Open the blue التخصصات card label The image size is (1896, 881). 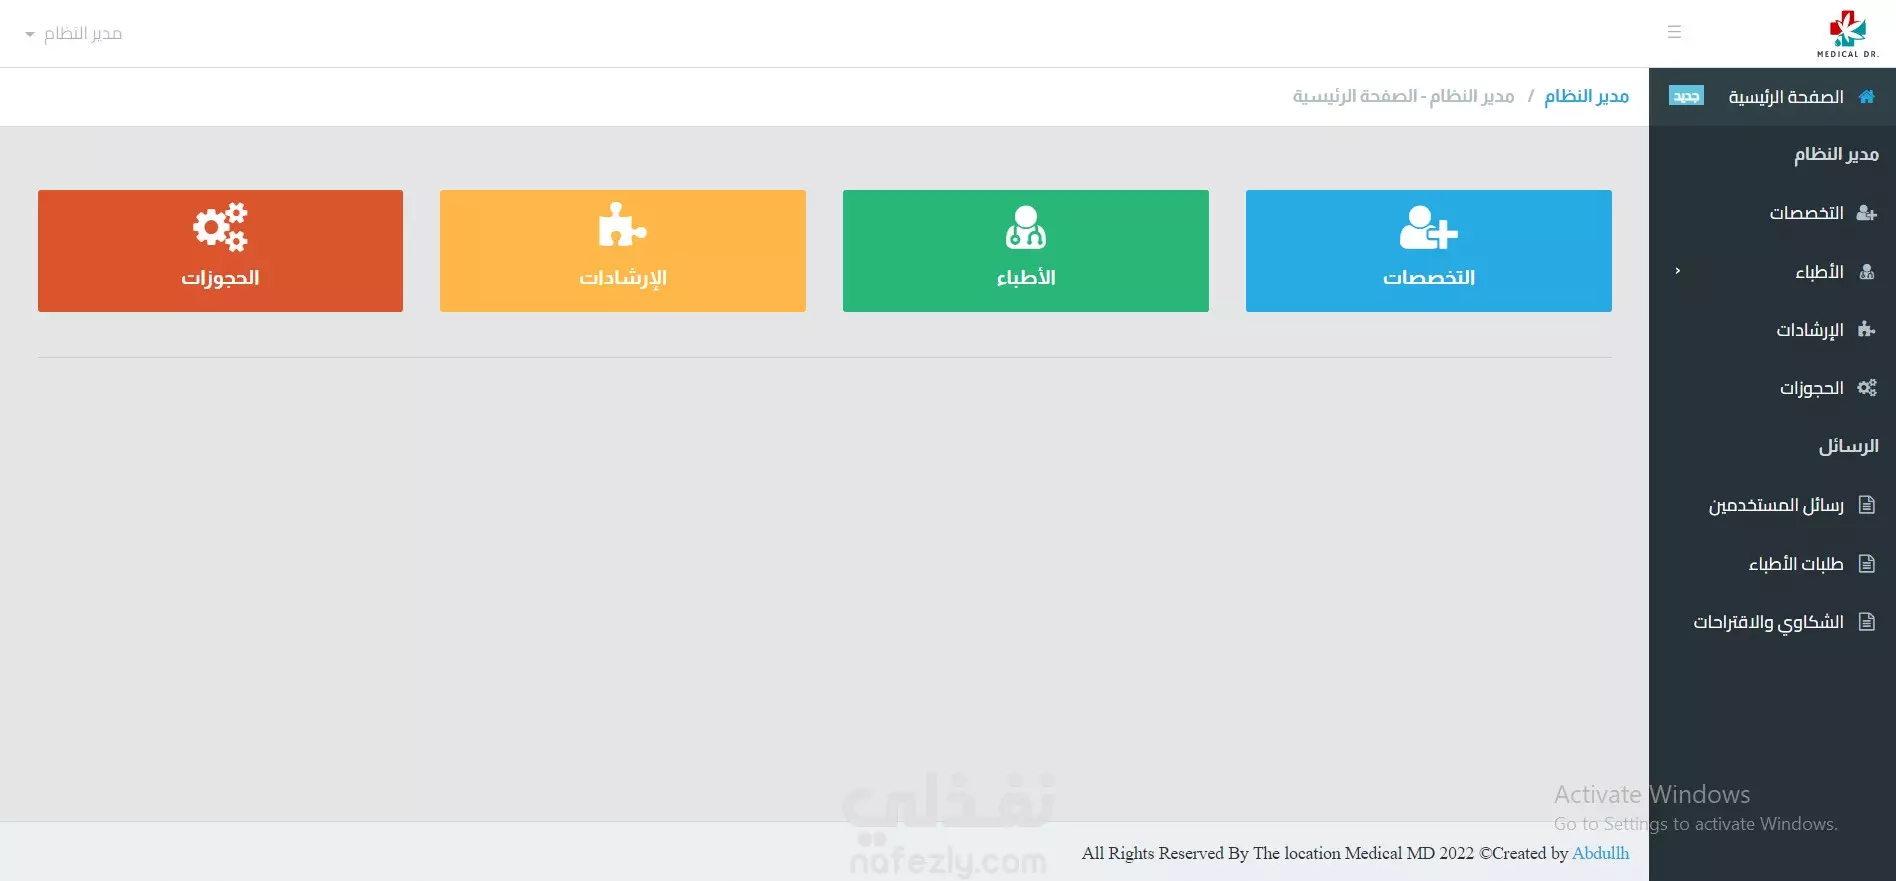(x=1428, y=277)
